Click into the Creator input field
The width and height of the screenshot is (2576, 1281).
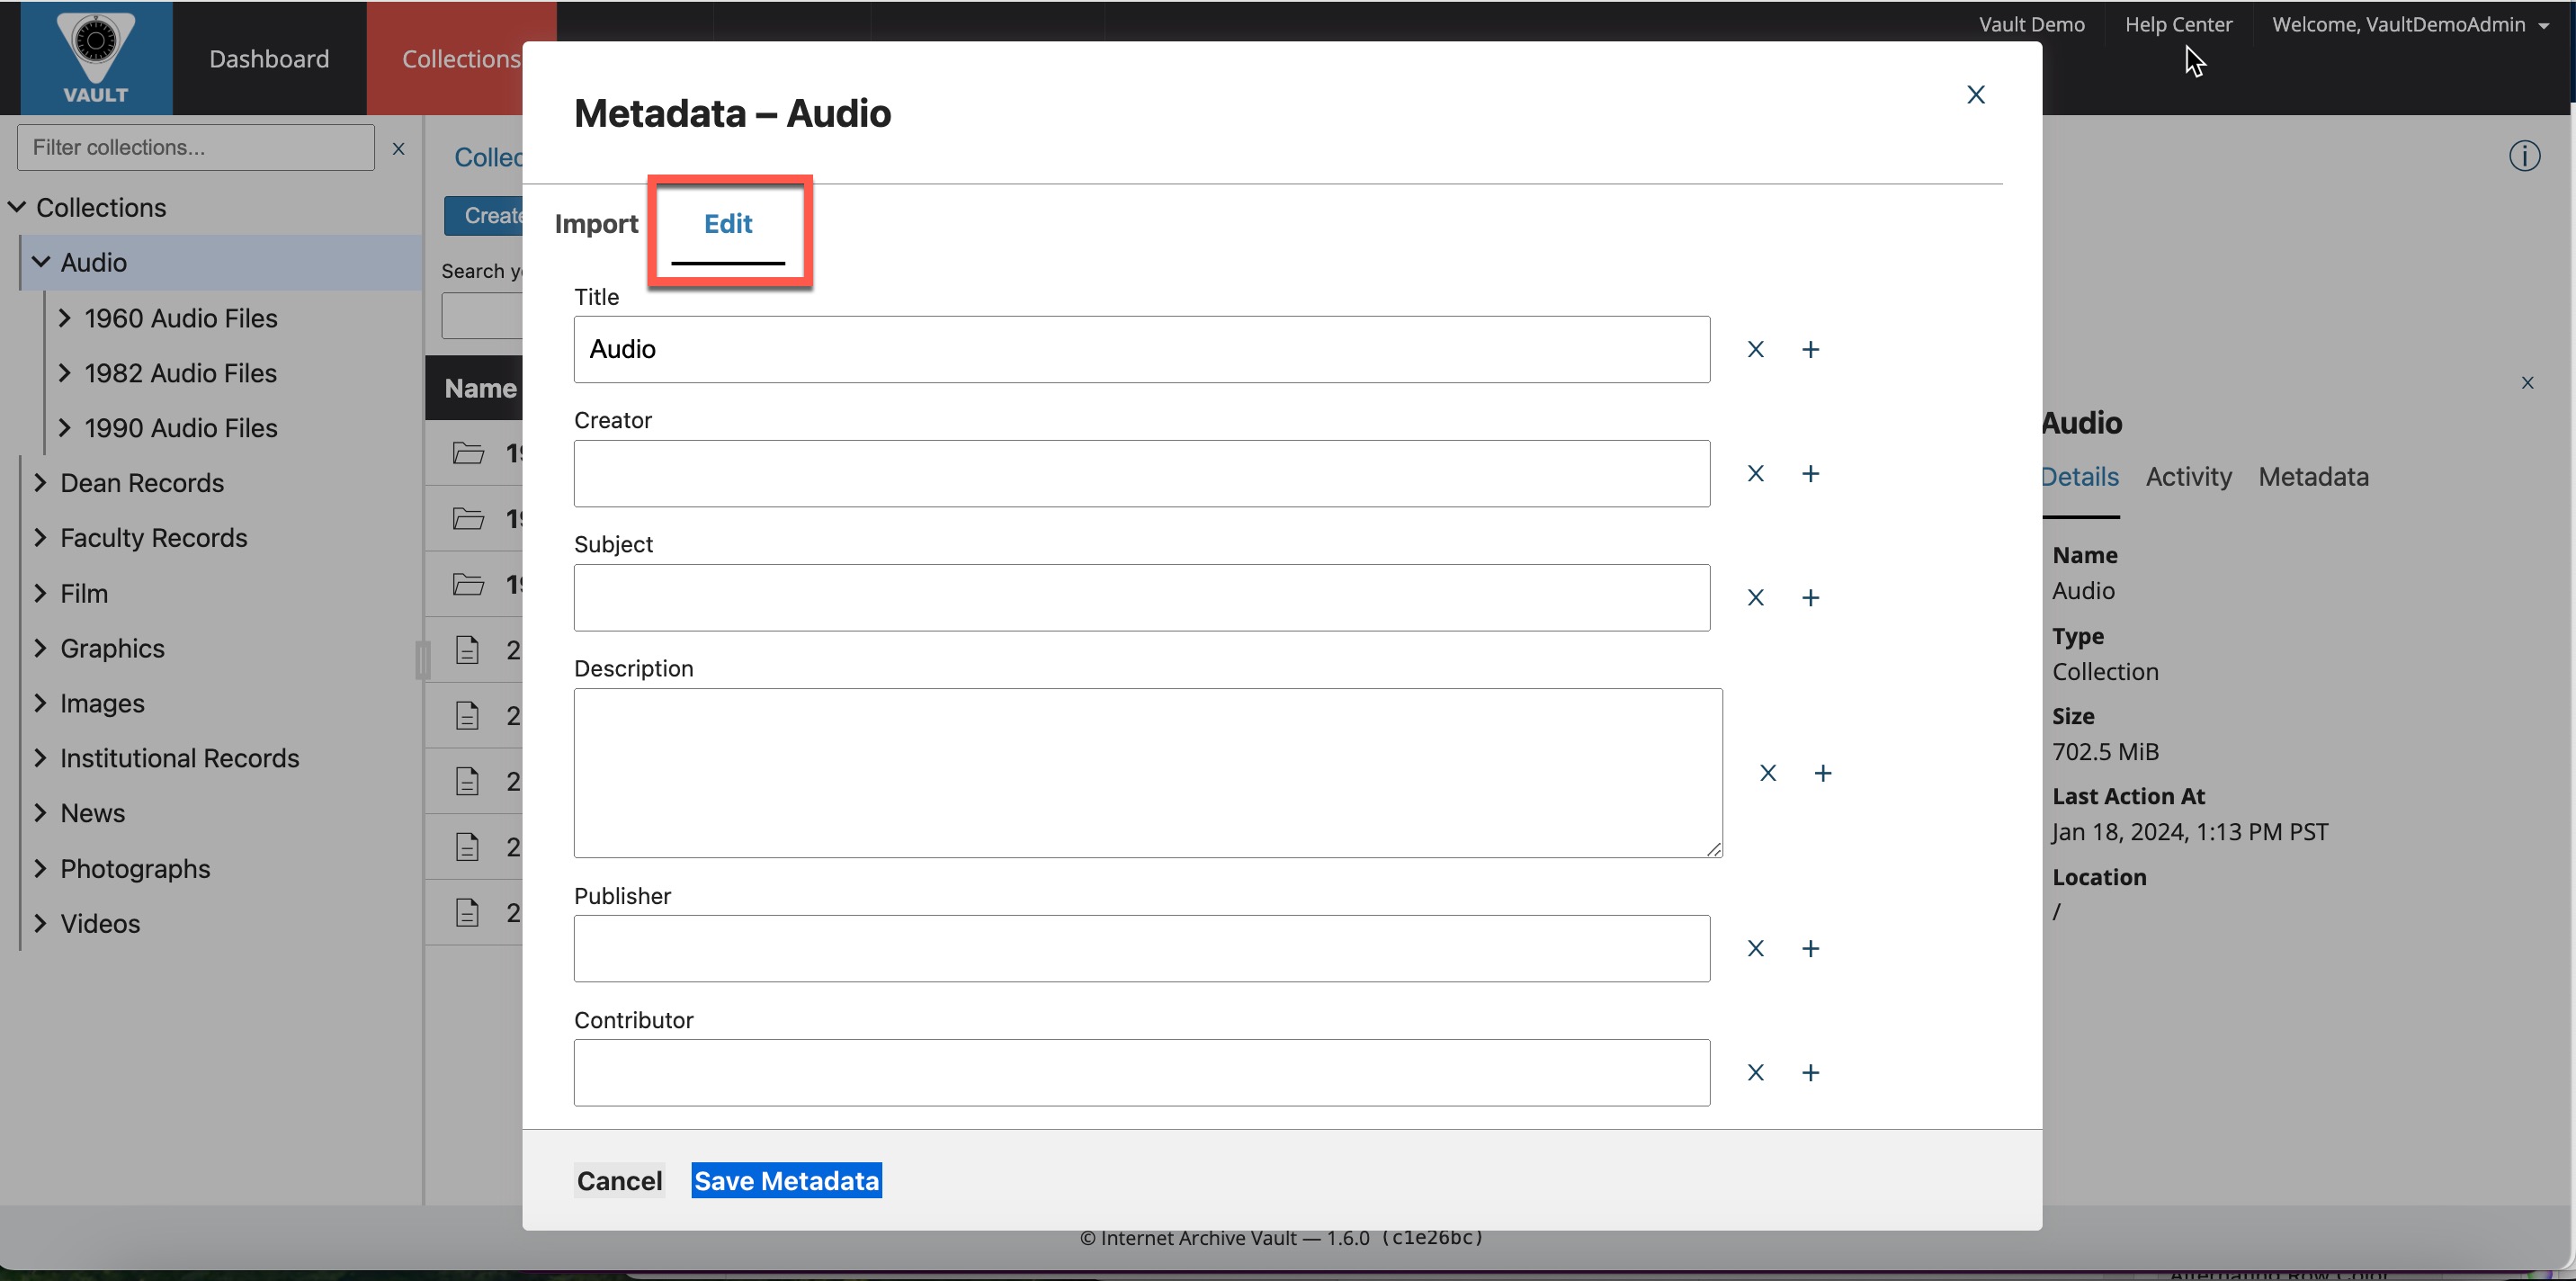pyautogui.click(x=1141, y=473)
